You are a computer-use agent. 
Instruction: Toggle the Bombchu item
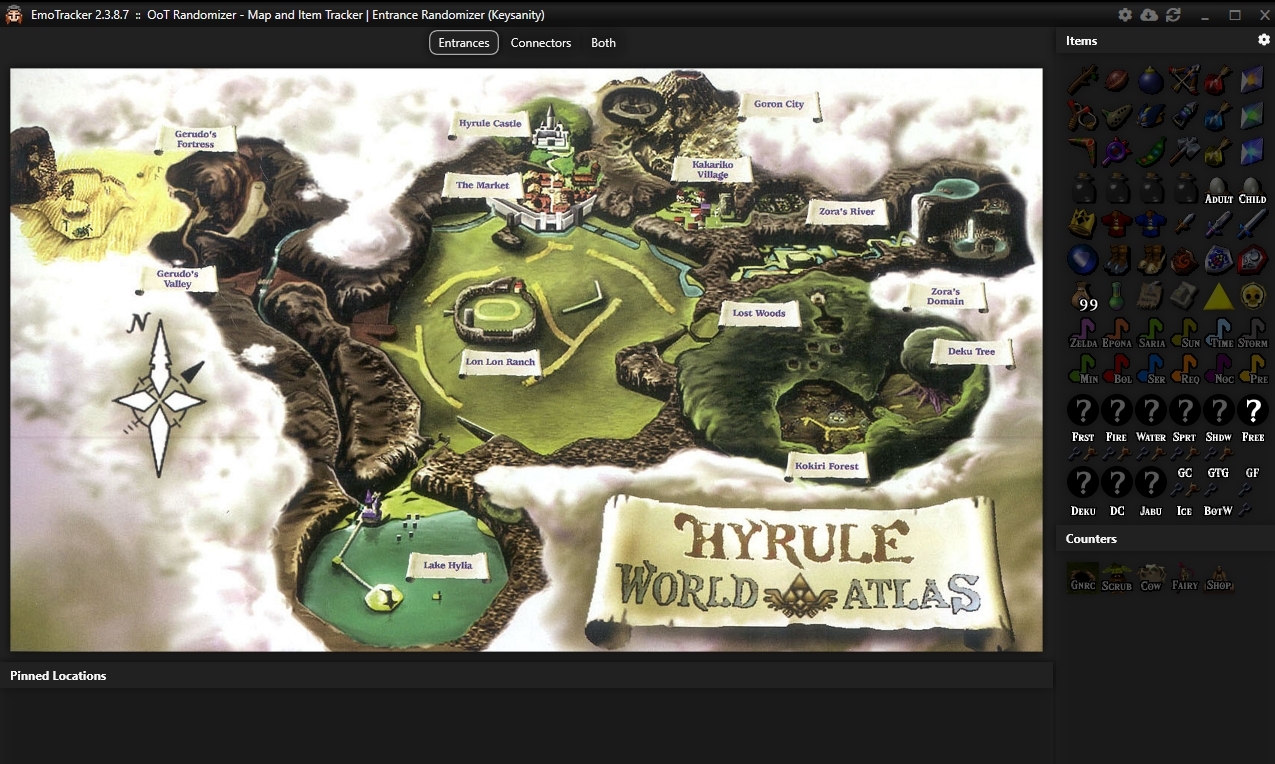click(1151, 116)
